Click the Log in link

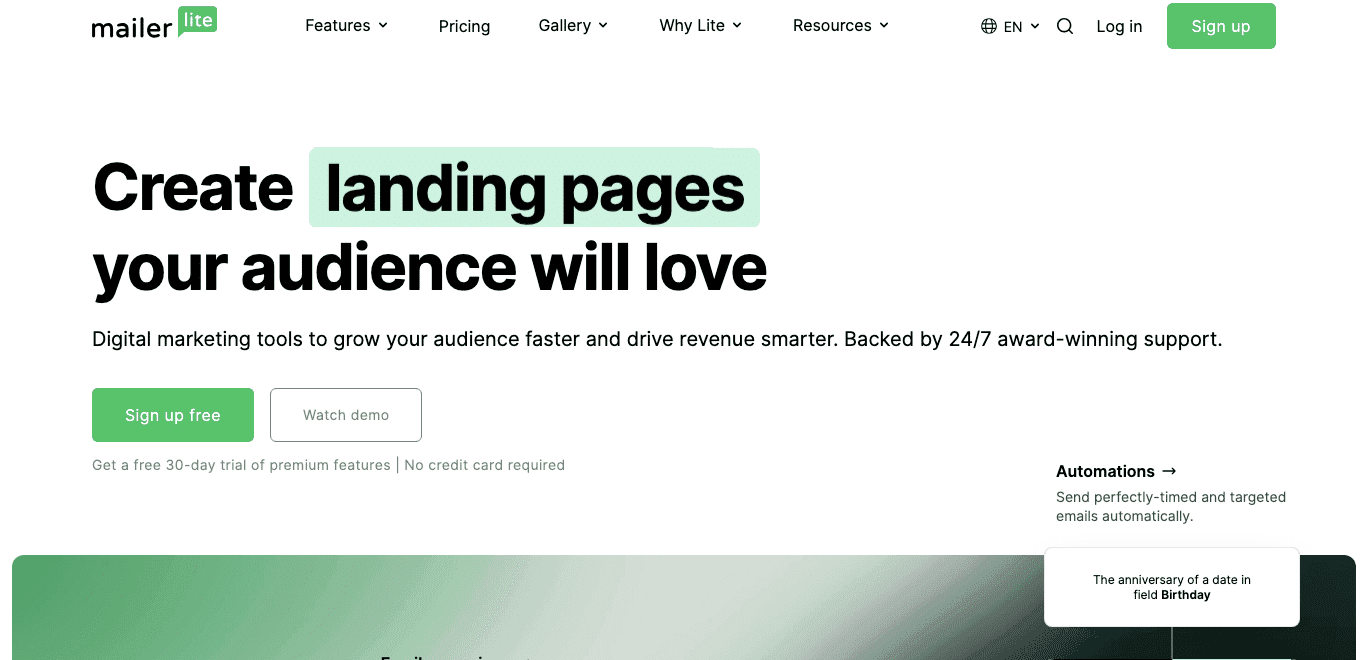[1119, 27]
